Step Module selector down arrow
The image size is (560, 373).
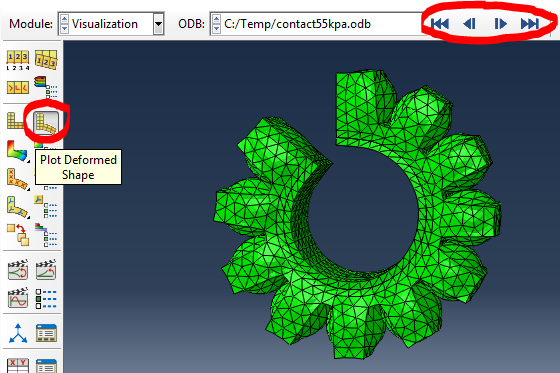tap(64, 29)
